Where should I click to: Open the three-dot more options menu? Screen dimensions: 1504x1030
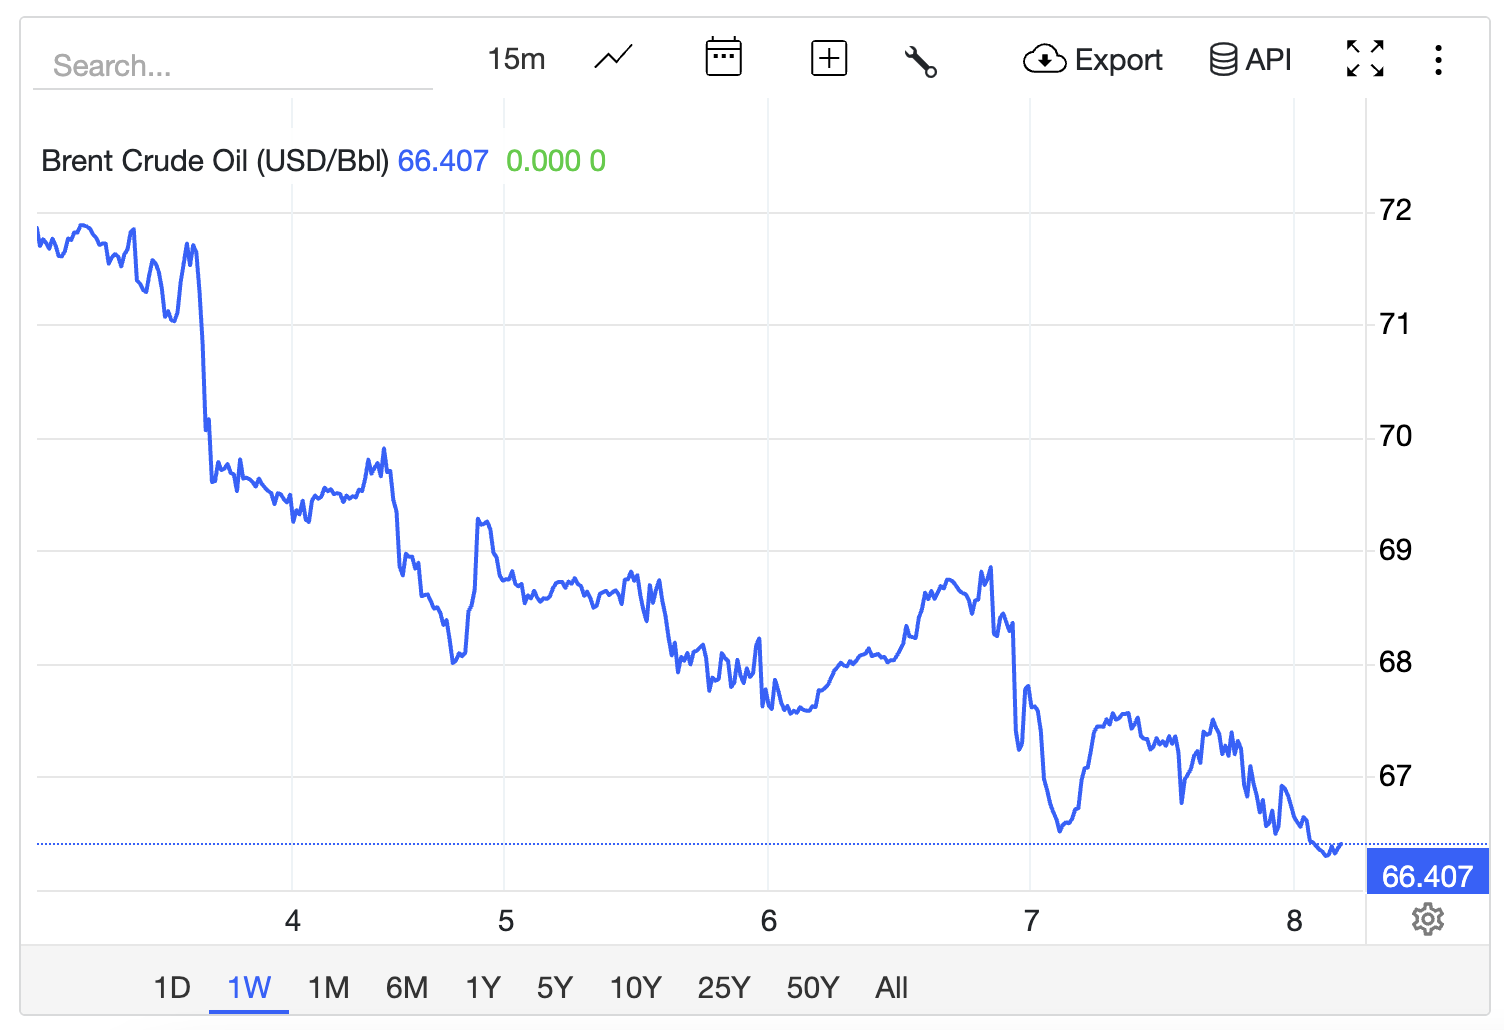coord(1438,60)
